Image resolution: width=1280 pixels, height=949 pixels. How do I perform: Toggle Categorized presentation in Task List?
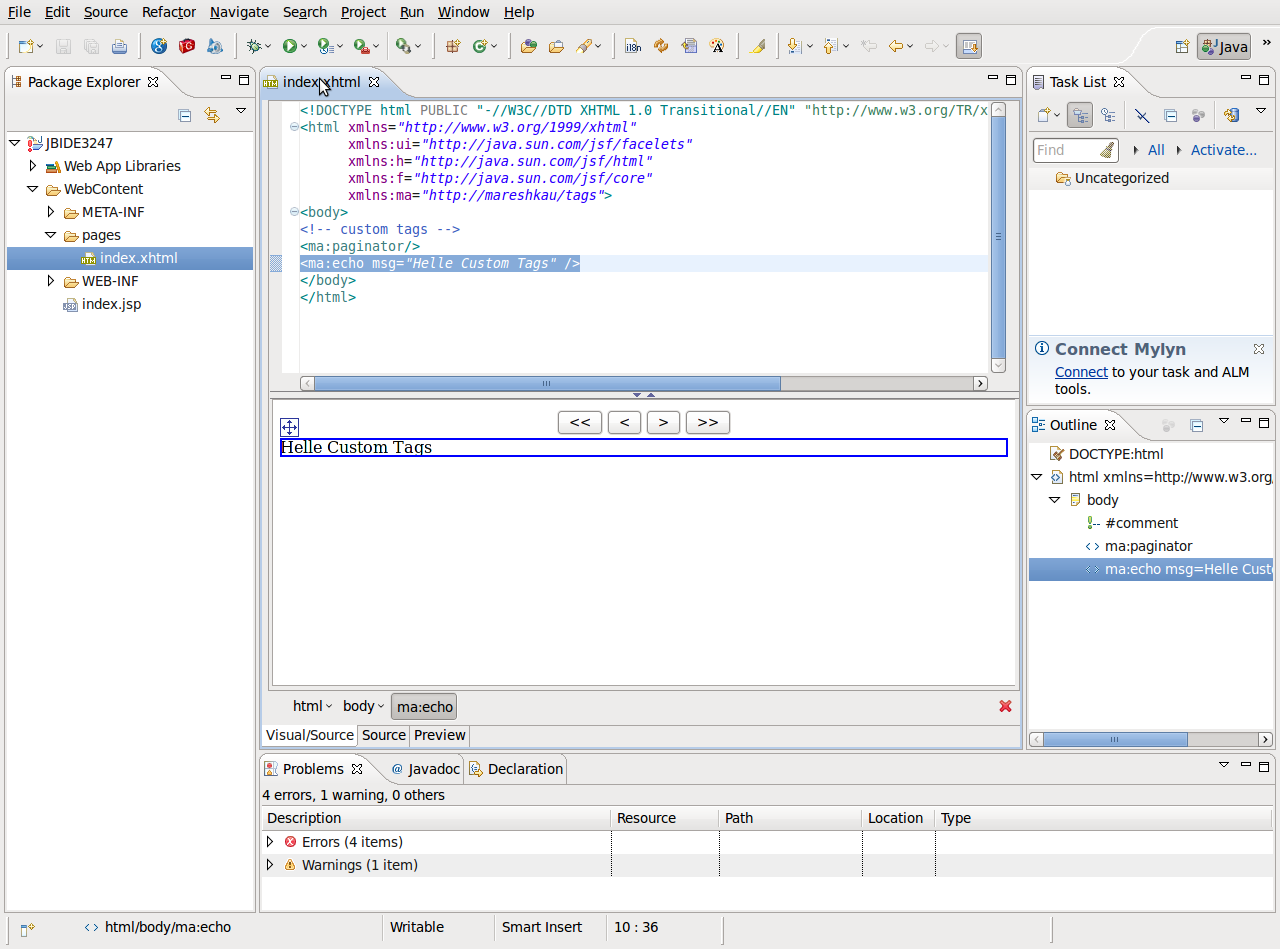click(1079, 115)
